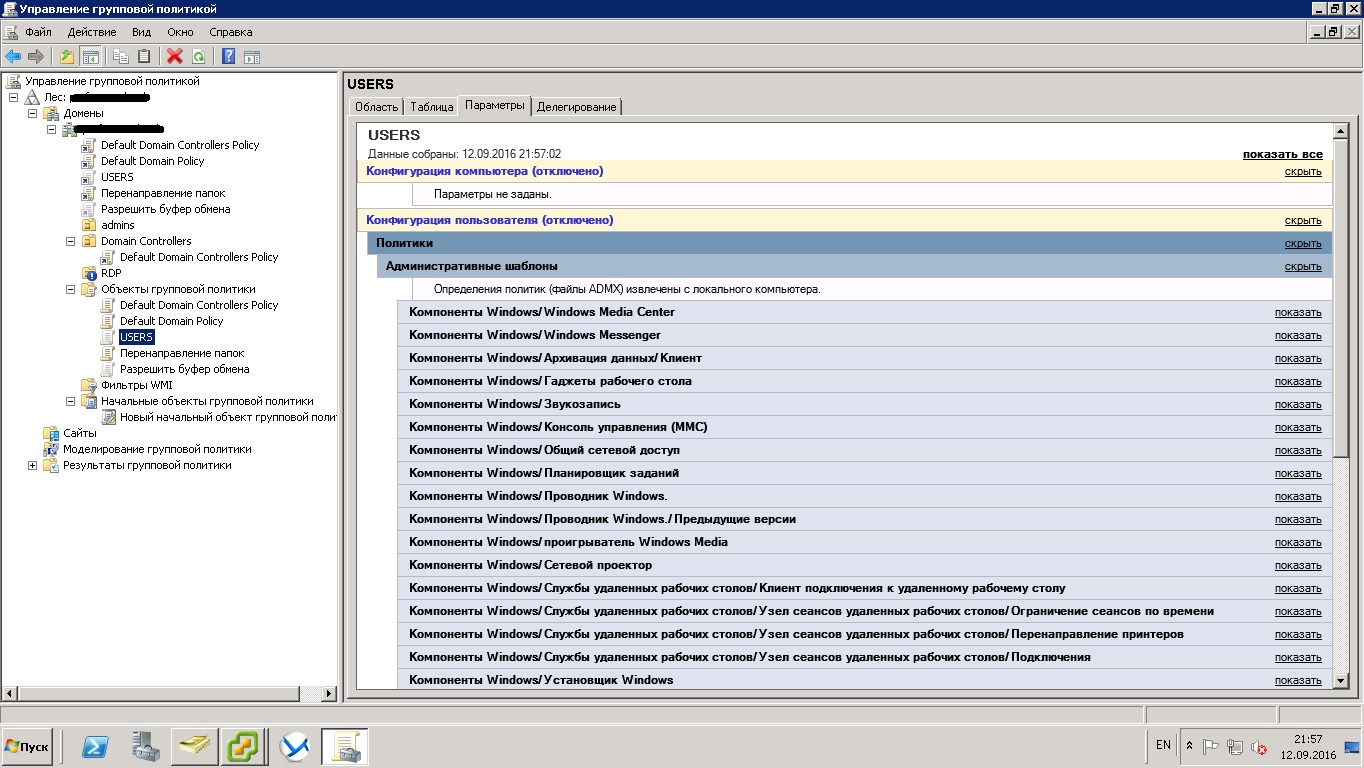Toggle the Show/Hide console tree icon
The width and height of the screenshot is (1364, 768).
[90, 57]
